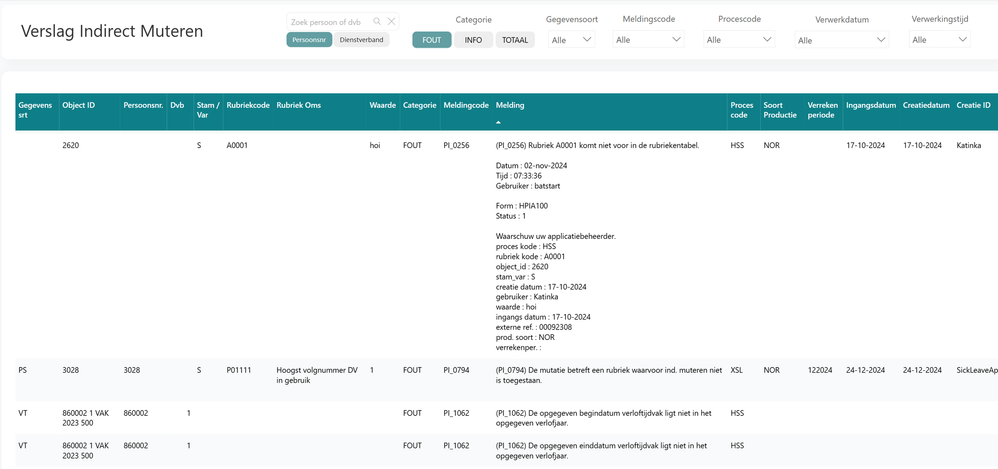998x469 pixels.
Task: Select the Persoonsnr search mode
Action: [309, 40]
